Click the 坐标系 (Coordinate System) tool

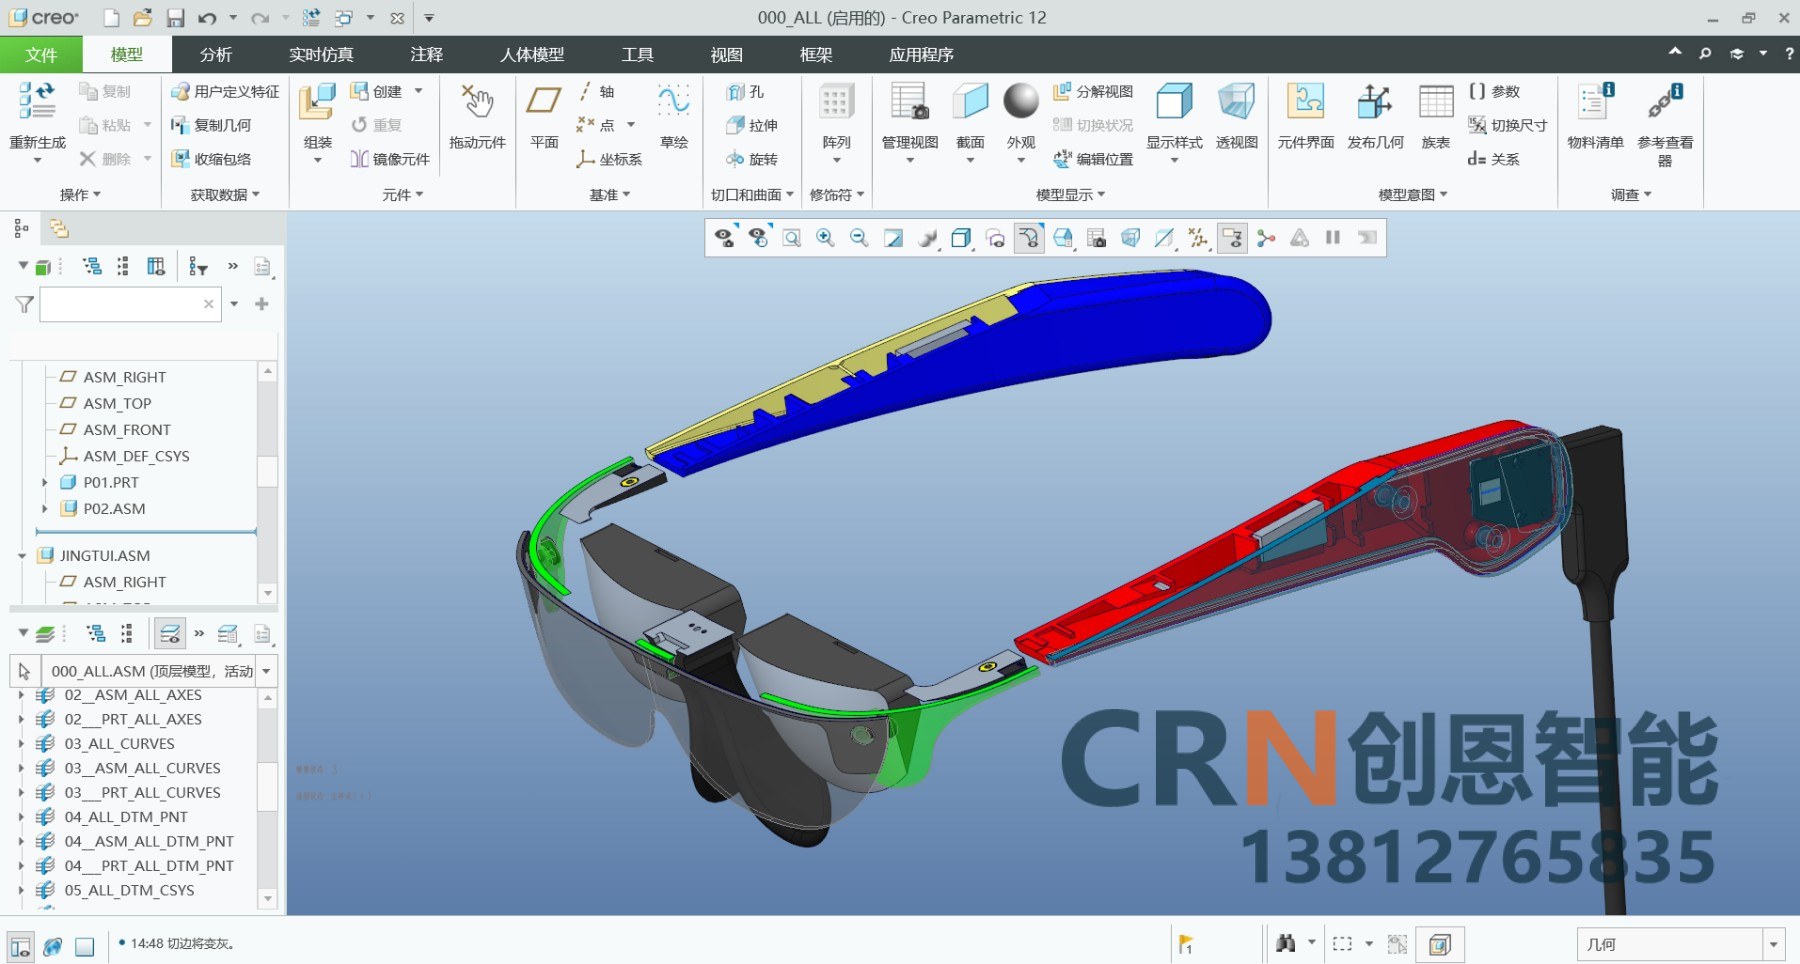[x=609, y=159]
